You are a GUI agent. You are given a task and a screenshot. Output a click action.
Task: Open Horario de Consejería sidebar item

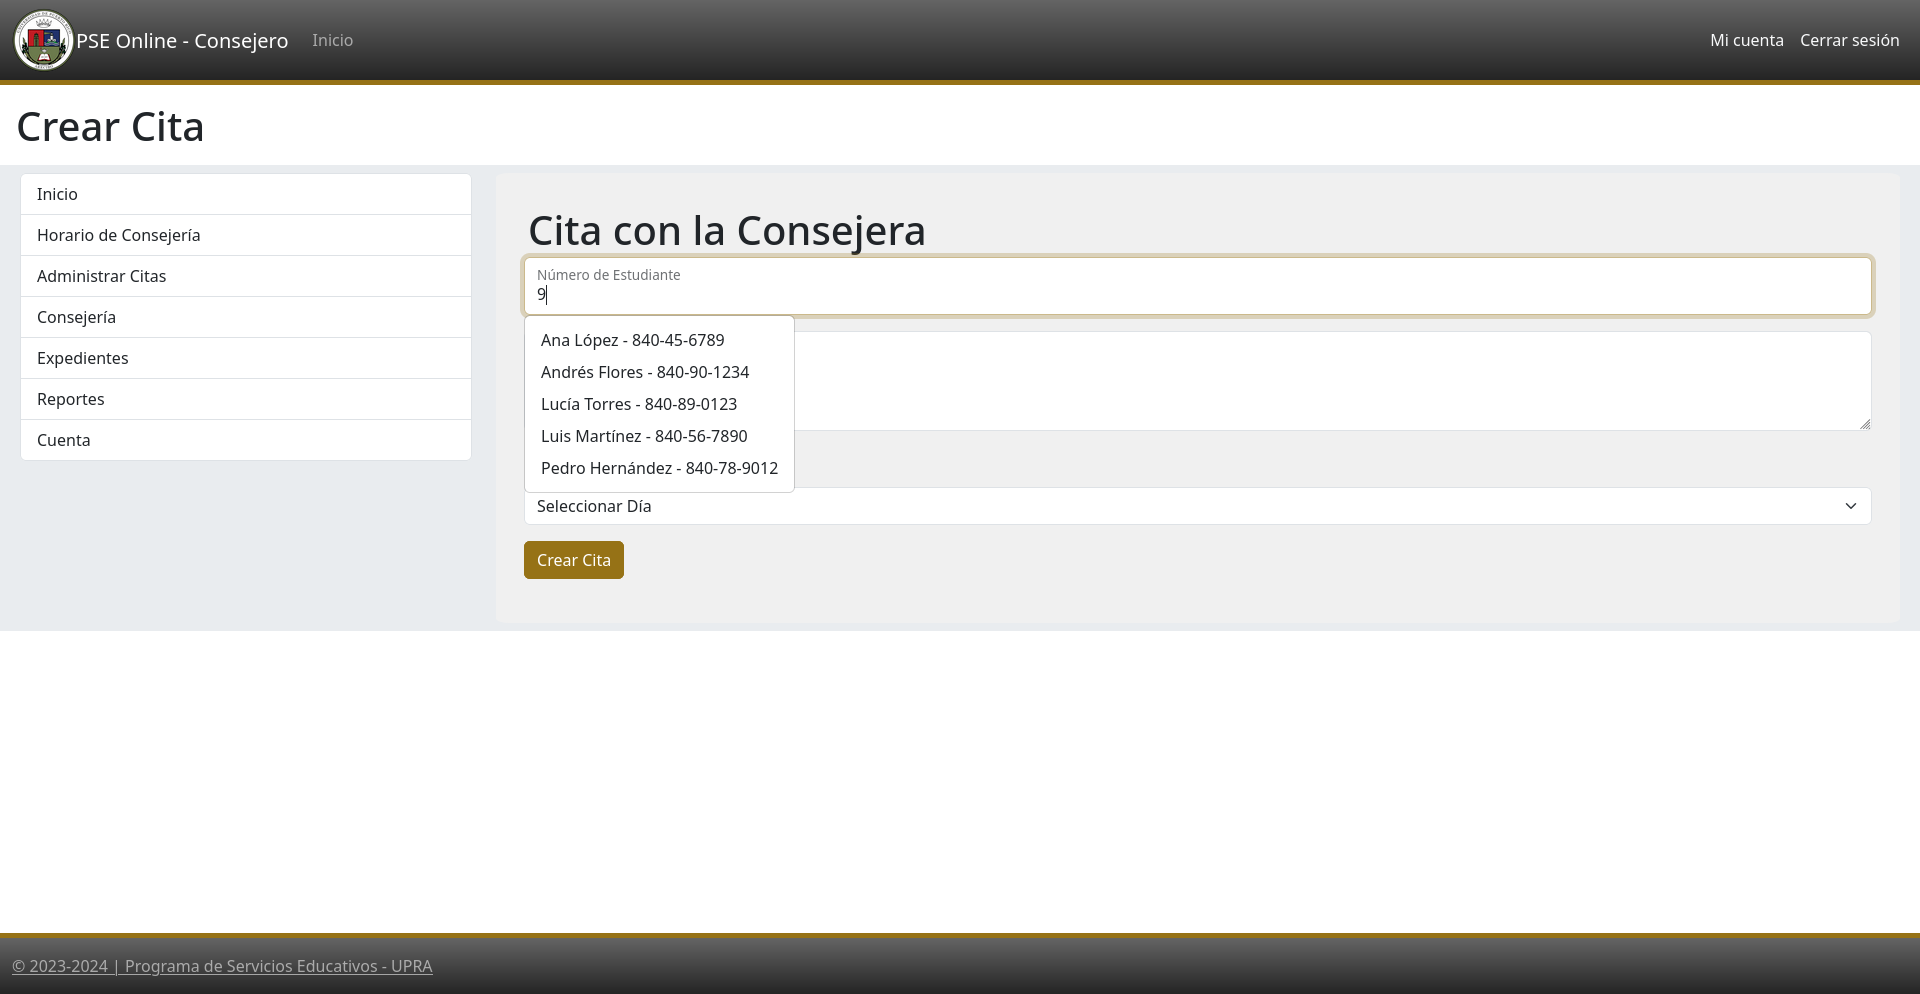246,235
